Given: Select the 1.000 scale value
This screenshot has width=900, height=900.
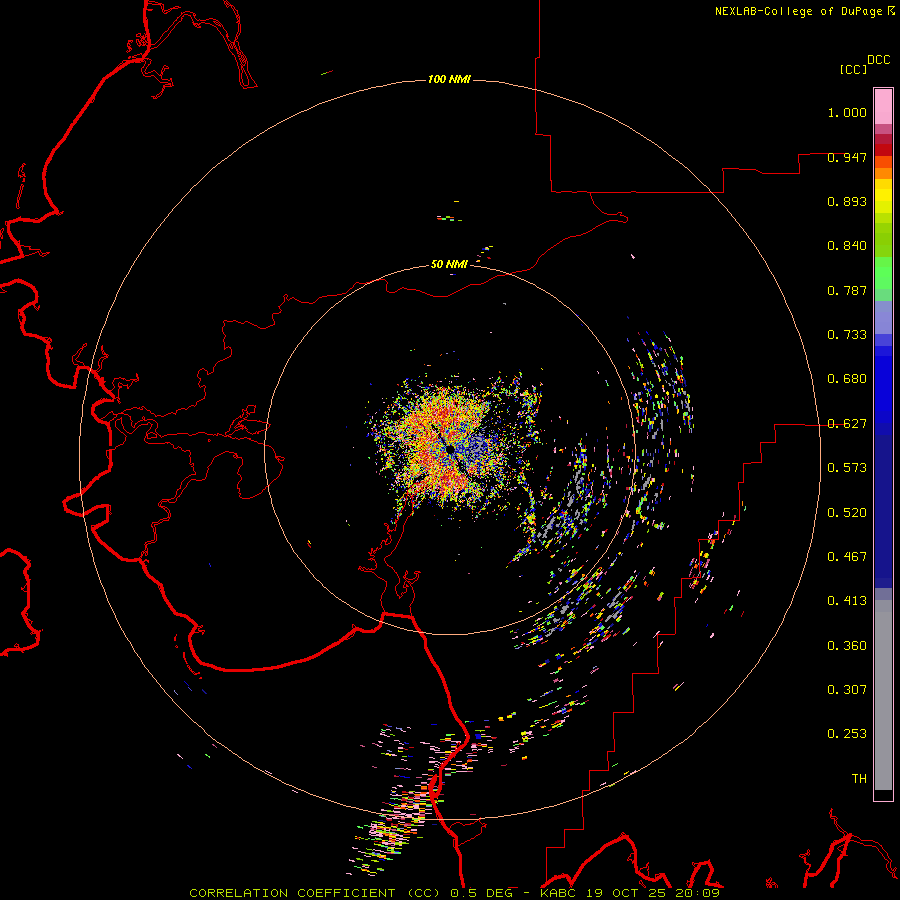Looking at the screenshot, I should pos(847,112).
